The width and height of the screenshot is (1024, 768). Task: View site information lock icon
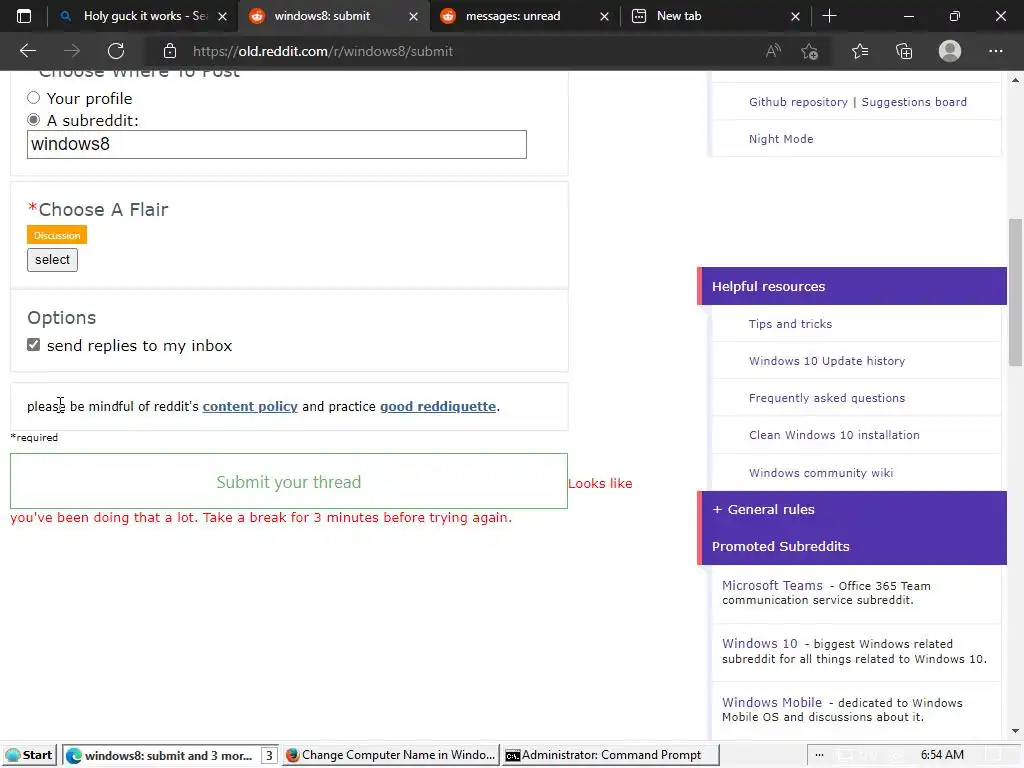point(170,51)
